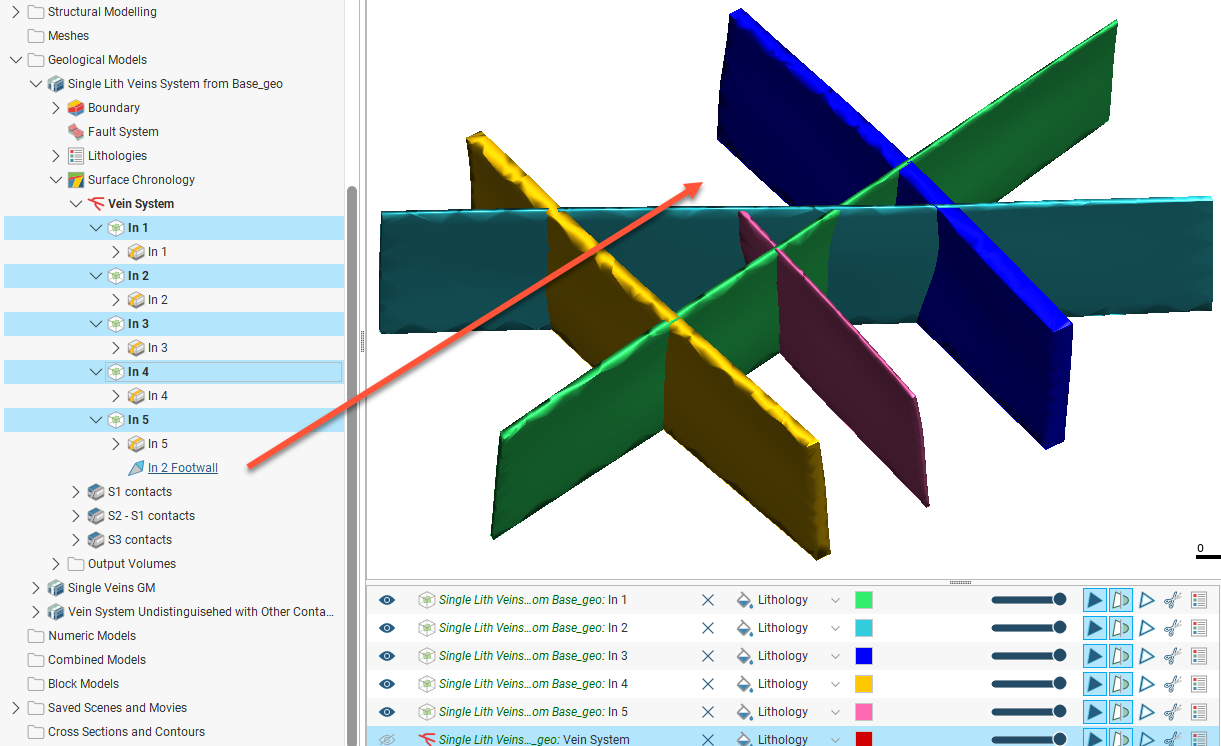Collapse the Vein System tree node
This screenshot has width=1221, height=746.
(76, 204)
